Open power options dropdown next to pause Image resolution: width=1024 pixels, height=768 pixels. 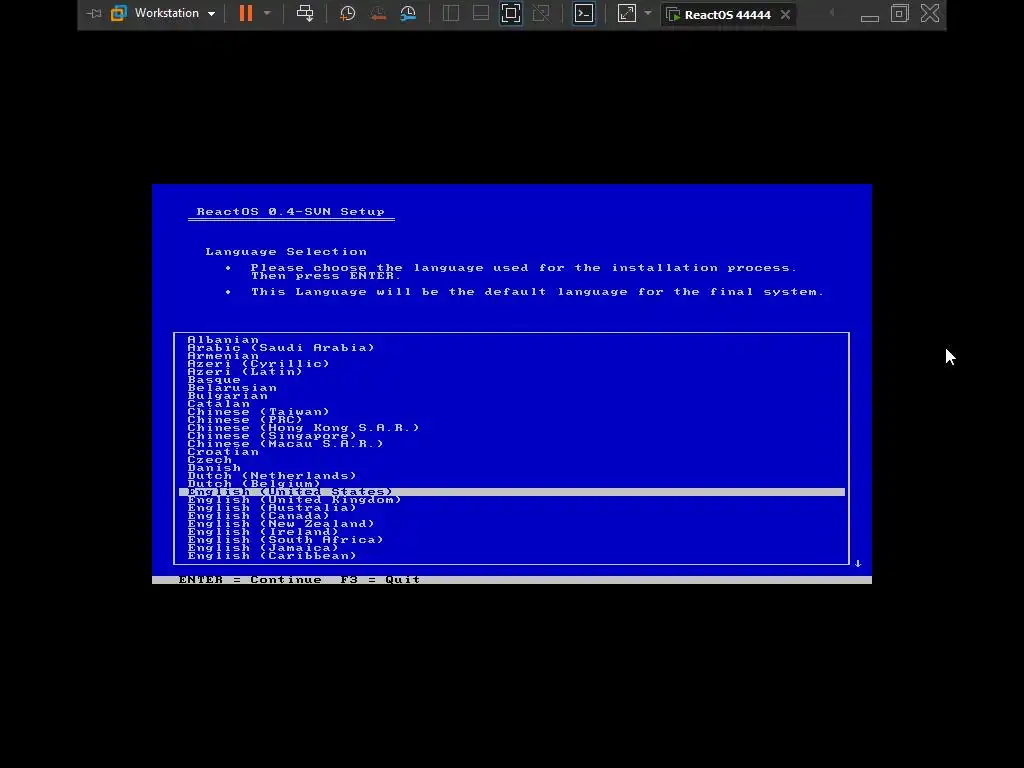pos(267,13)
